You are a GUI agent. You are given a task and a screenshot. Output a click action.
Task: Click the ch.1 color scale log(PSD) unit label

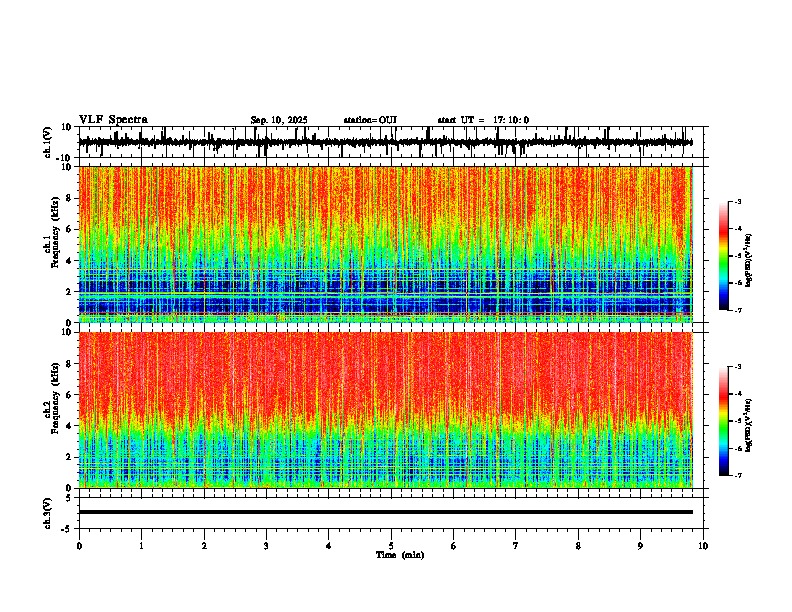pyautogui.click(x=749, y=260)
